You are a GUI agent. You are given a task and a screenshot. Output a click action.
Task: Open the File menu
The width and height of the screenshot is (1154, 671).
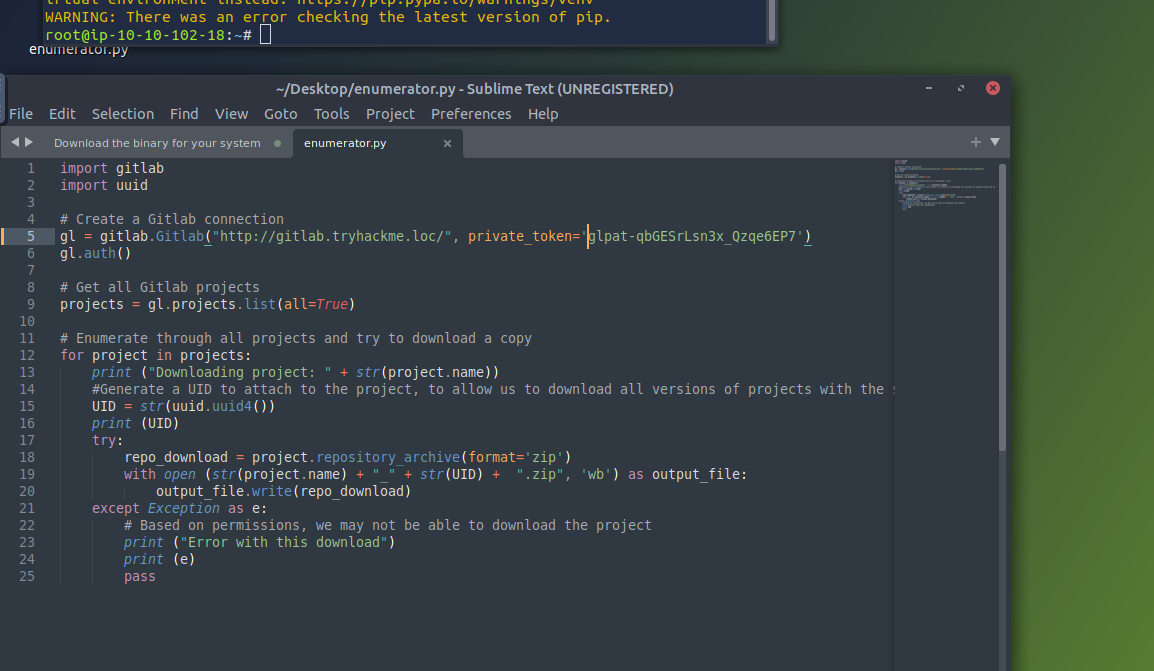click(x=21, y=114)
